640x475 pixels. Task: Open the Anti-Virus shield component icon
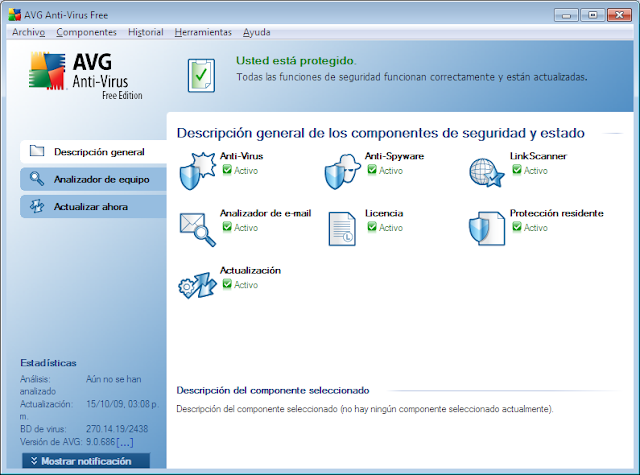pos(198,171)
